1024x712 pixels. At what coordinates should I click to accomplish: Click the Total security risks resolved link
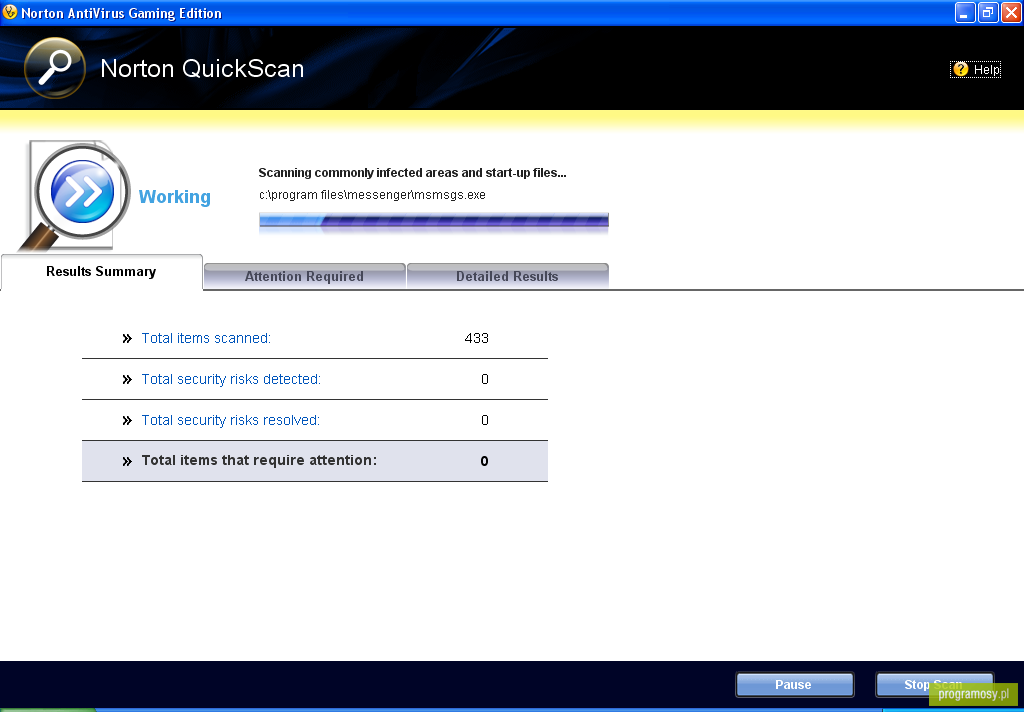231,420
